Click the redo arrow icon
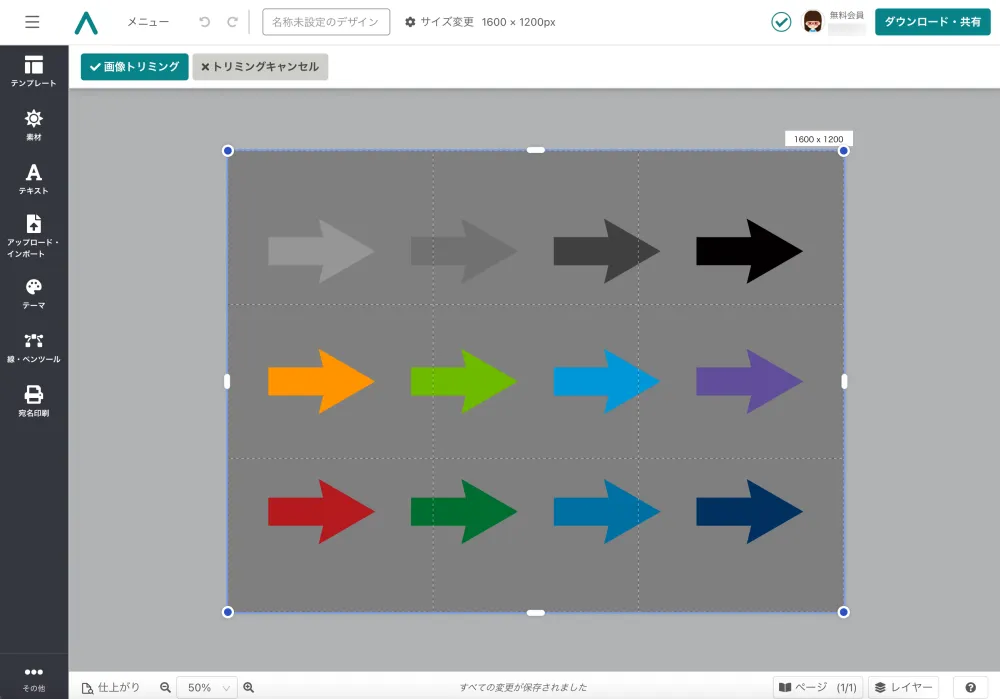 (x=232, y=22)
